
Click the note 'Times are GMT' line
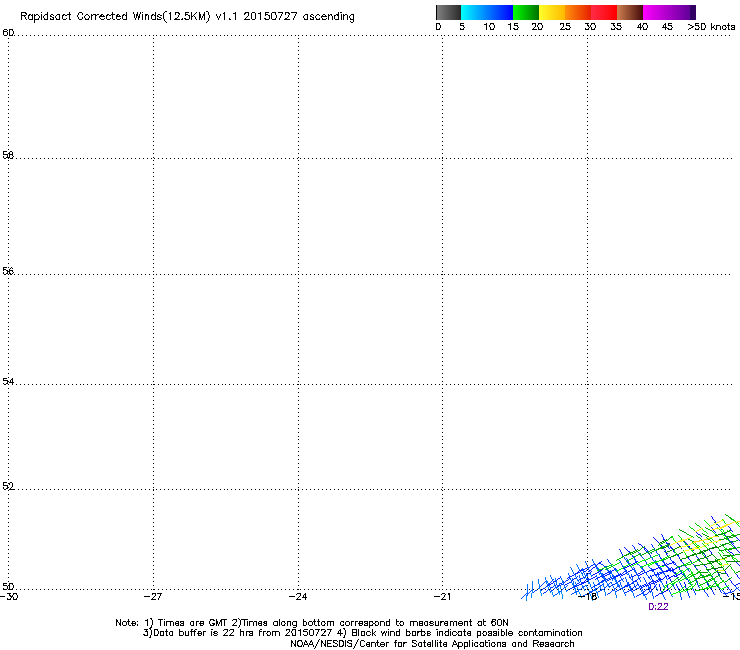[x=312, y=623]
